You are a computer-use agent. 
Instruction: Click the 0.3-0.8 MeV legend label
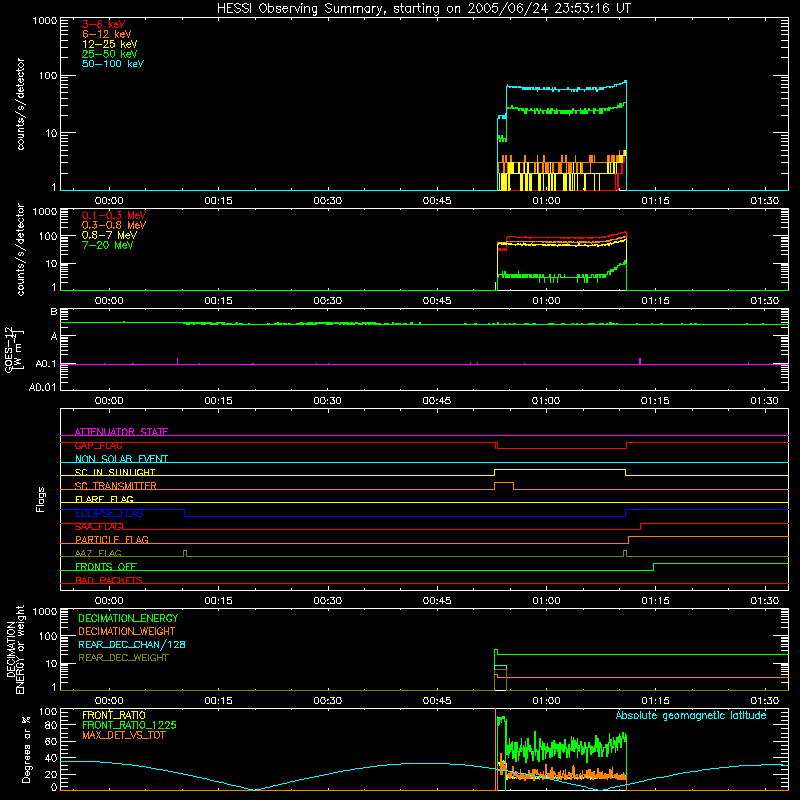(x=114, y=225)
